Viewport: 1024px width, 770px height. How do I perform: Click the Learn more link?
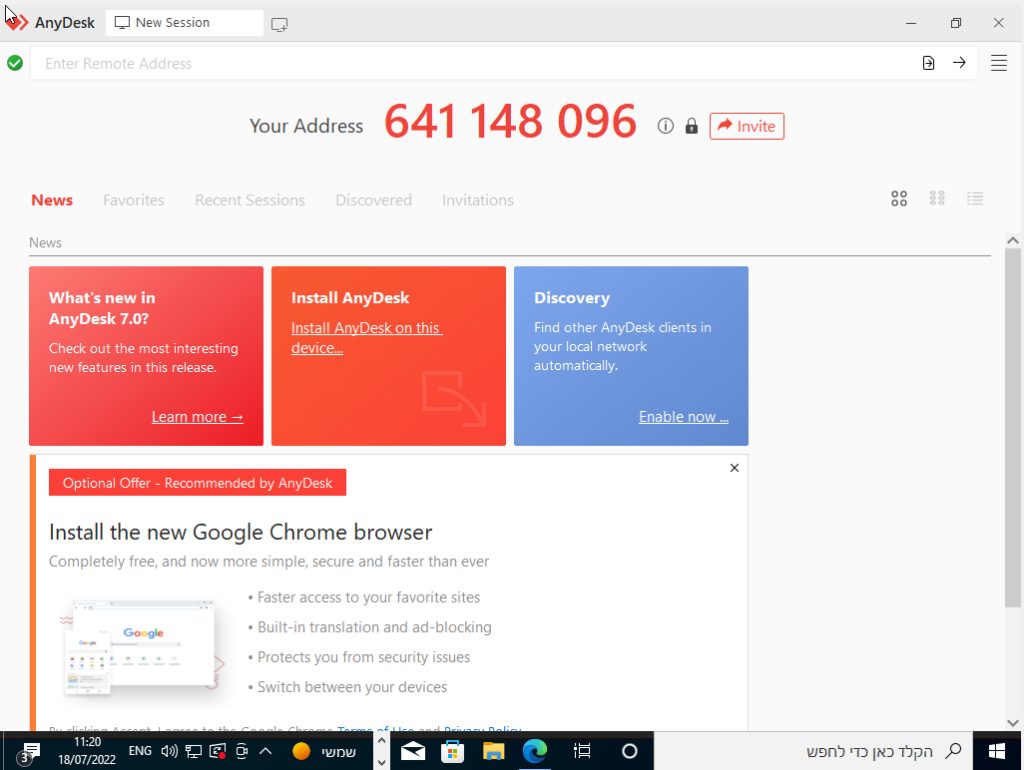tap(197, 417)
